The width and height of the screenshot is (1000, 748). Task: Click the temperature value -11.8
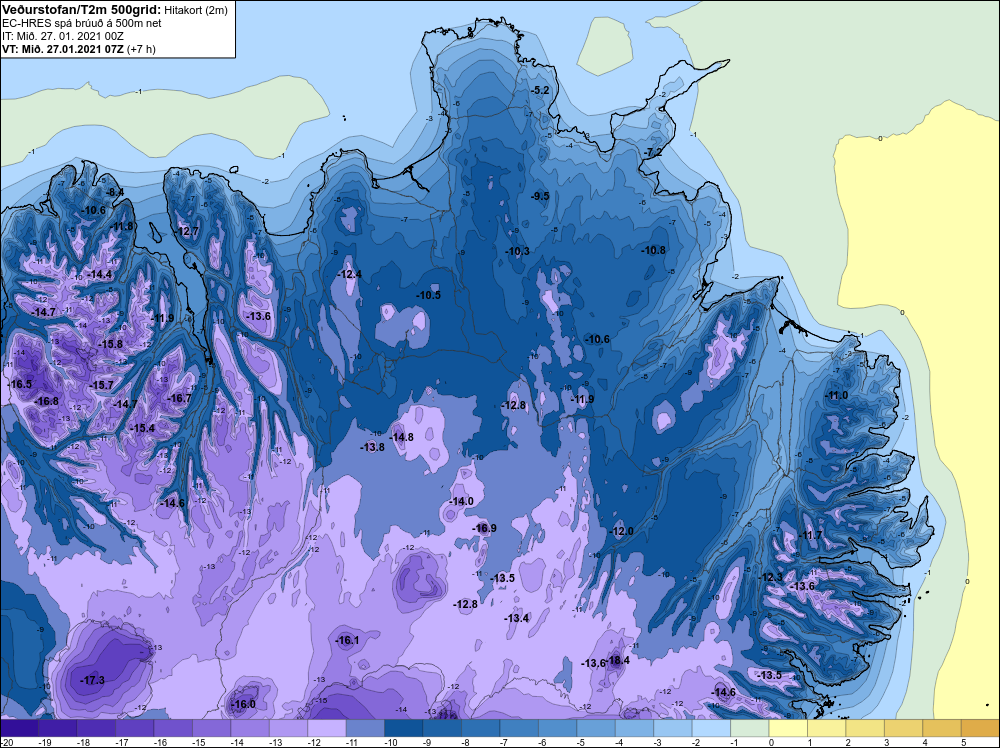[121, 226]
